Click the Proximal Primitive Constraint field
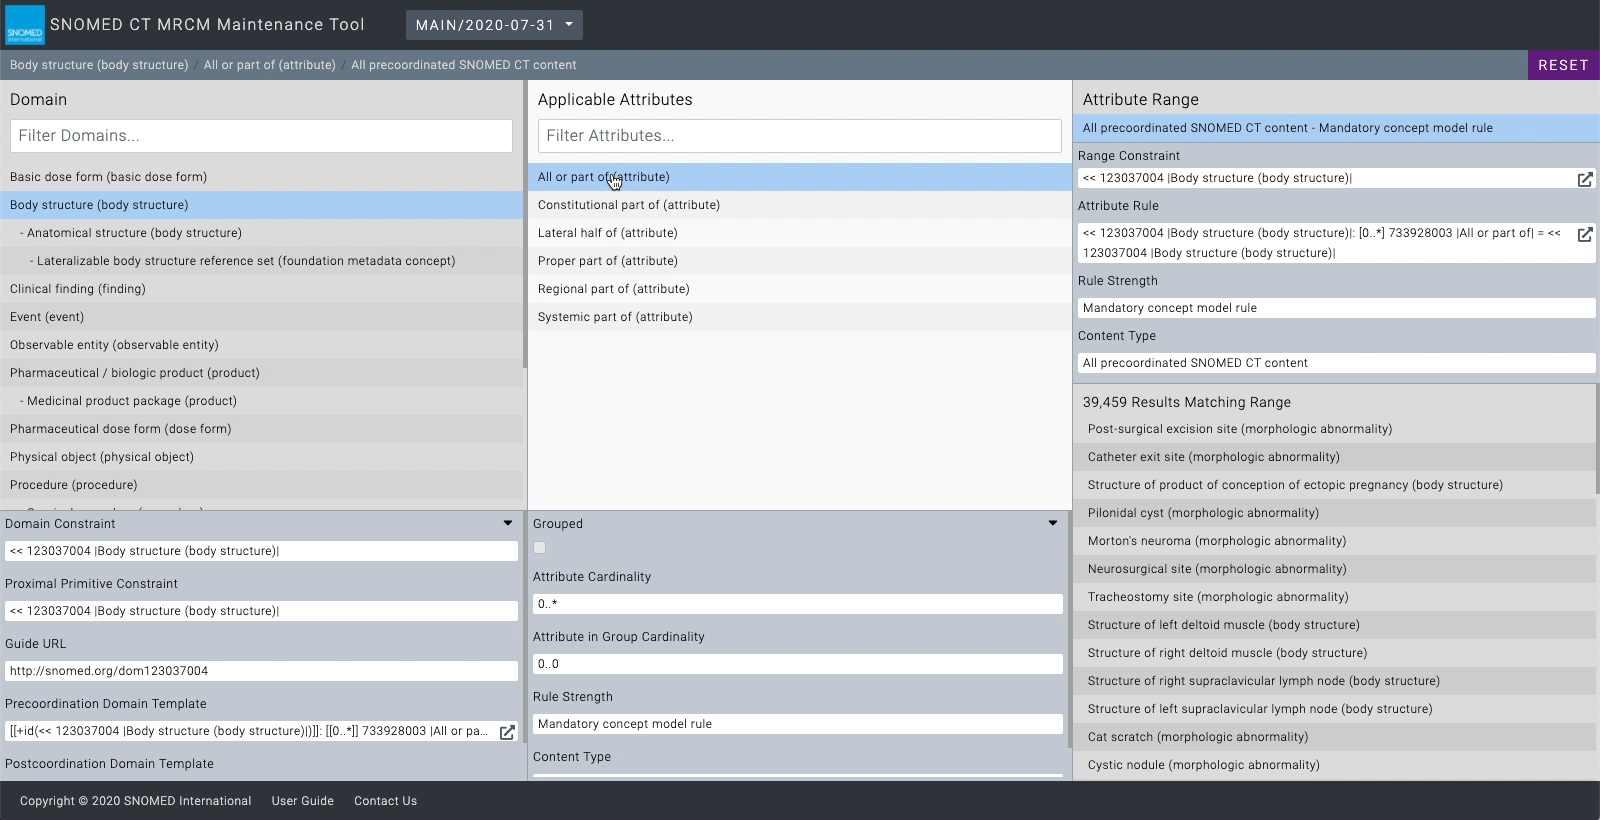 (x=261, y=611)
